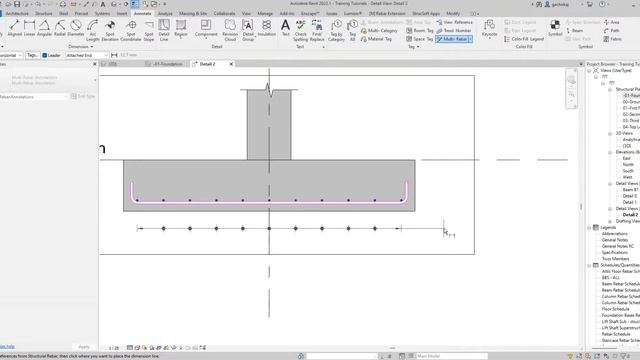Select the Arc Length dimension tool

[x=93, y=31]
